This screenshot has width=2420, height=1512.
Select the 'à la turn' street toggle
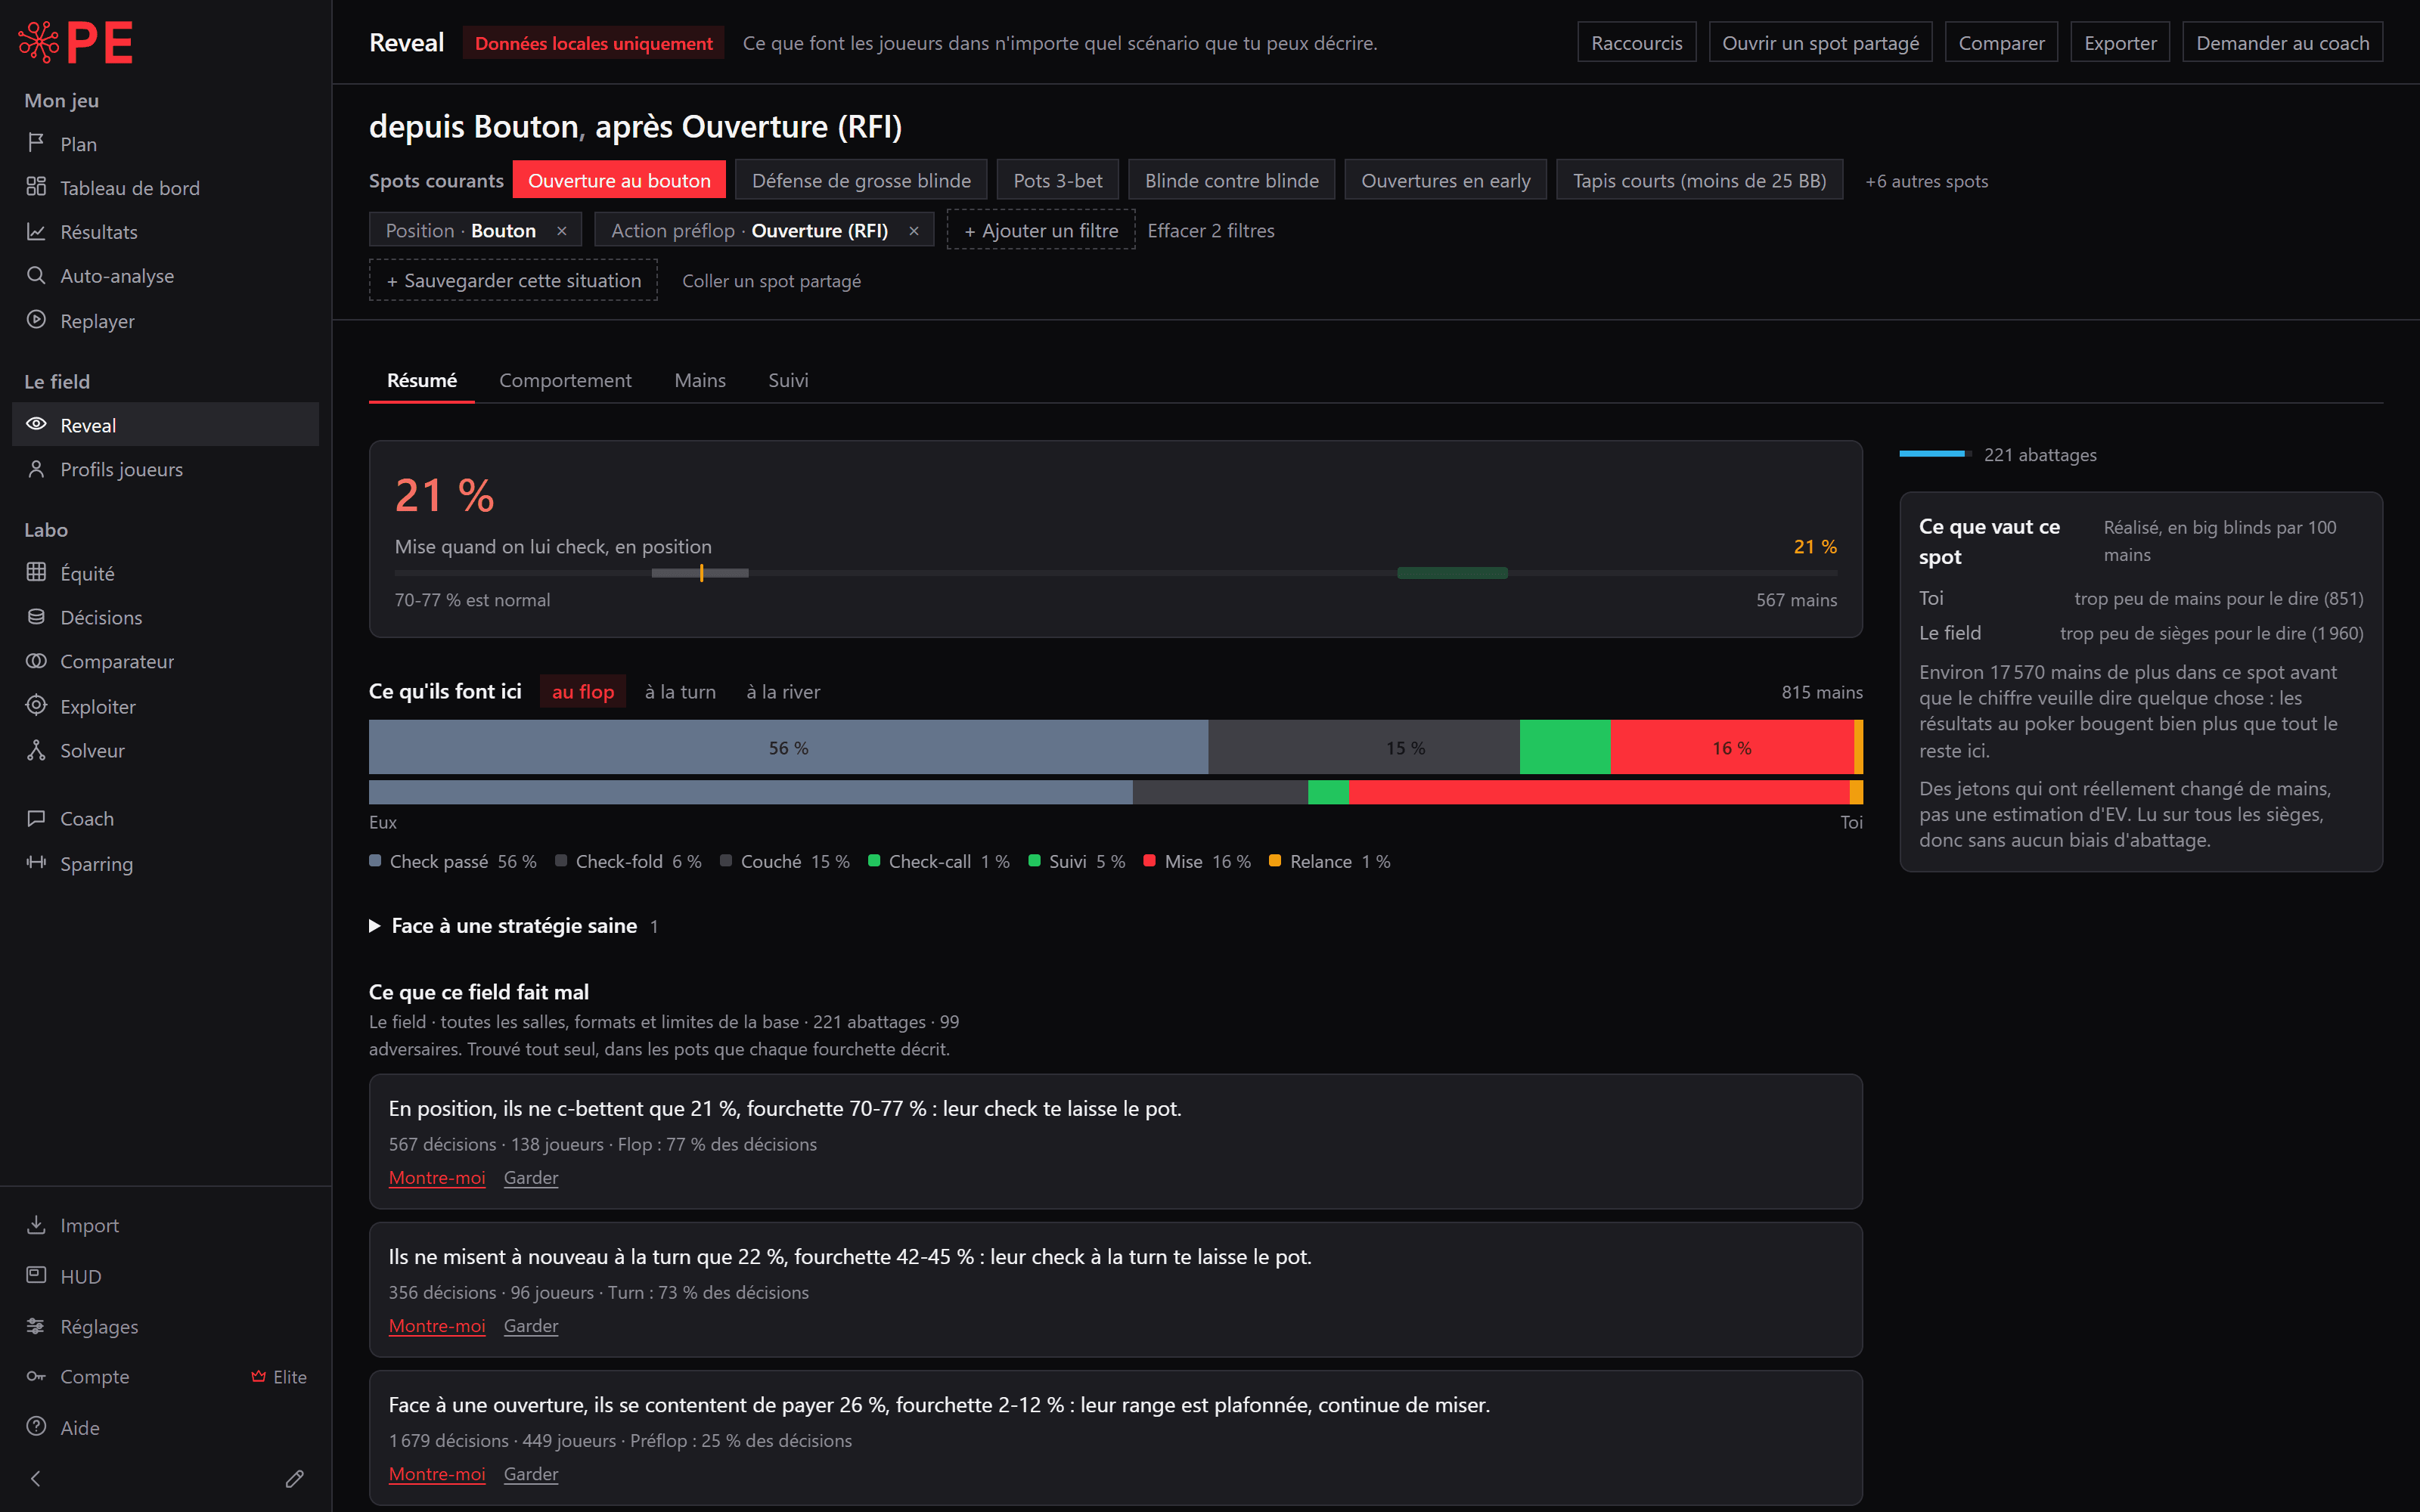pos(680,691)
